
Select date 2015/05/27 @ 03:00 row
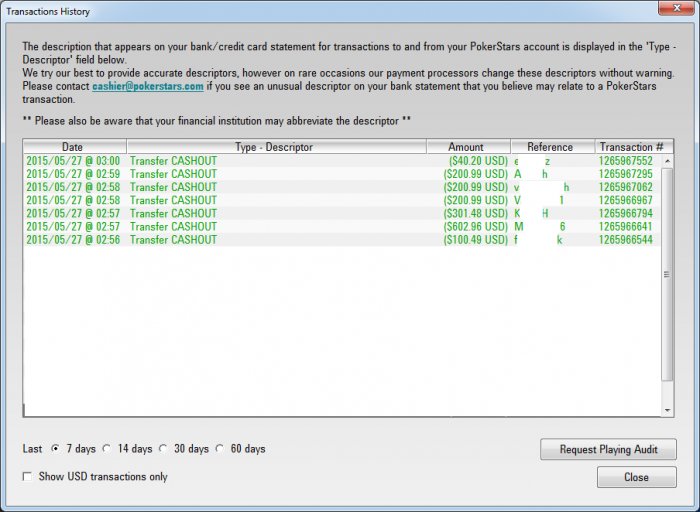pyautogui.click(x=342, y=161)
